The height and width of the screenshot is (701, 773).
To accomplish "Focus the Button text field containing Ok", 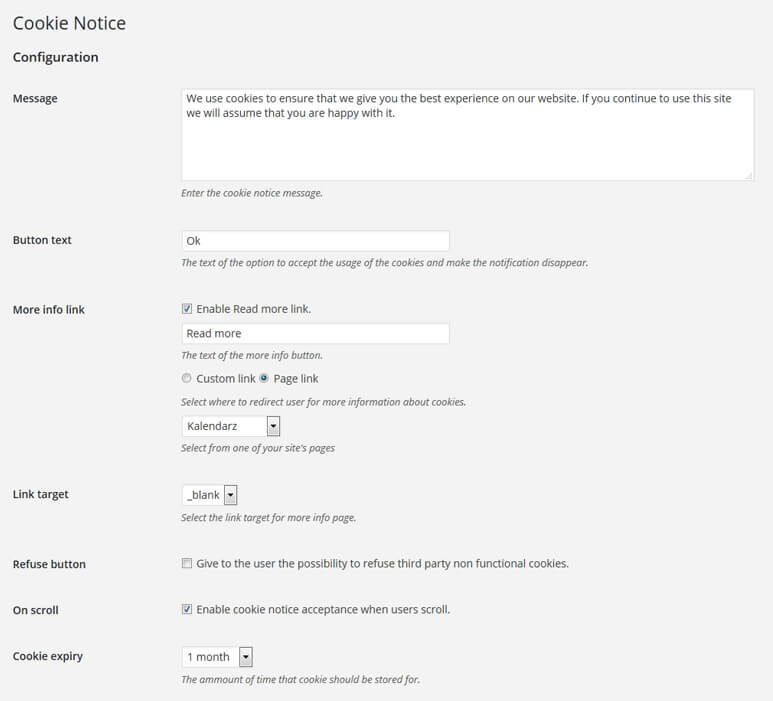I will pyautogui.click(x=316, y=241).
